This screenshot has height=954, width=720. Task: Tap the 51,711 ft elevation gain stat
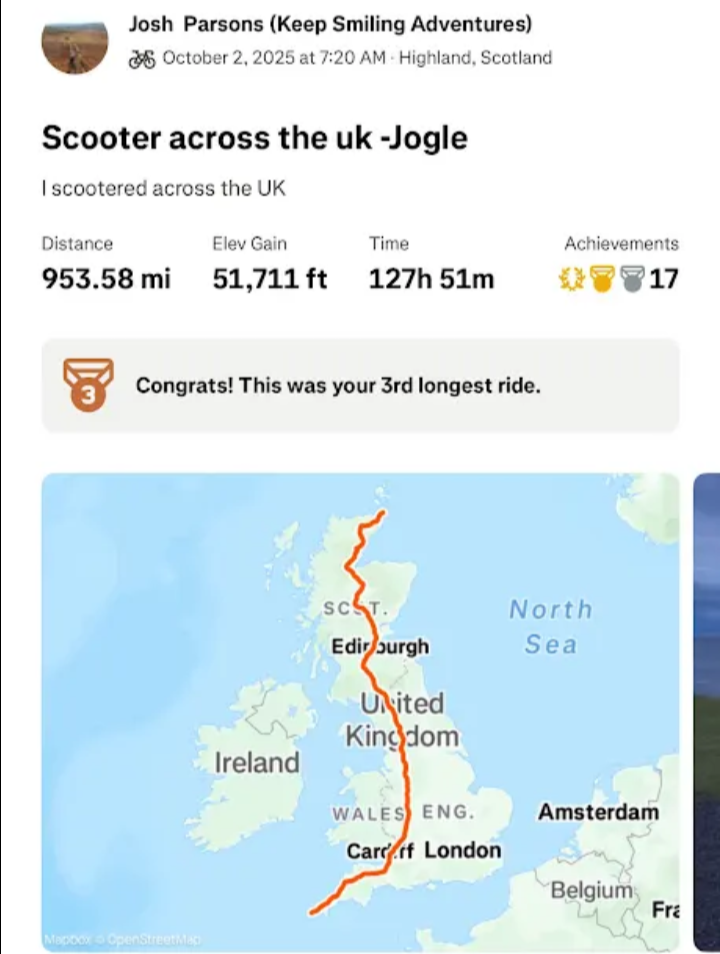click(269, 278)
